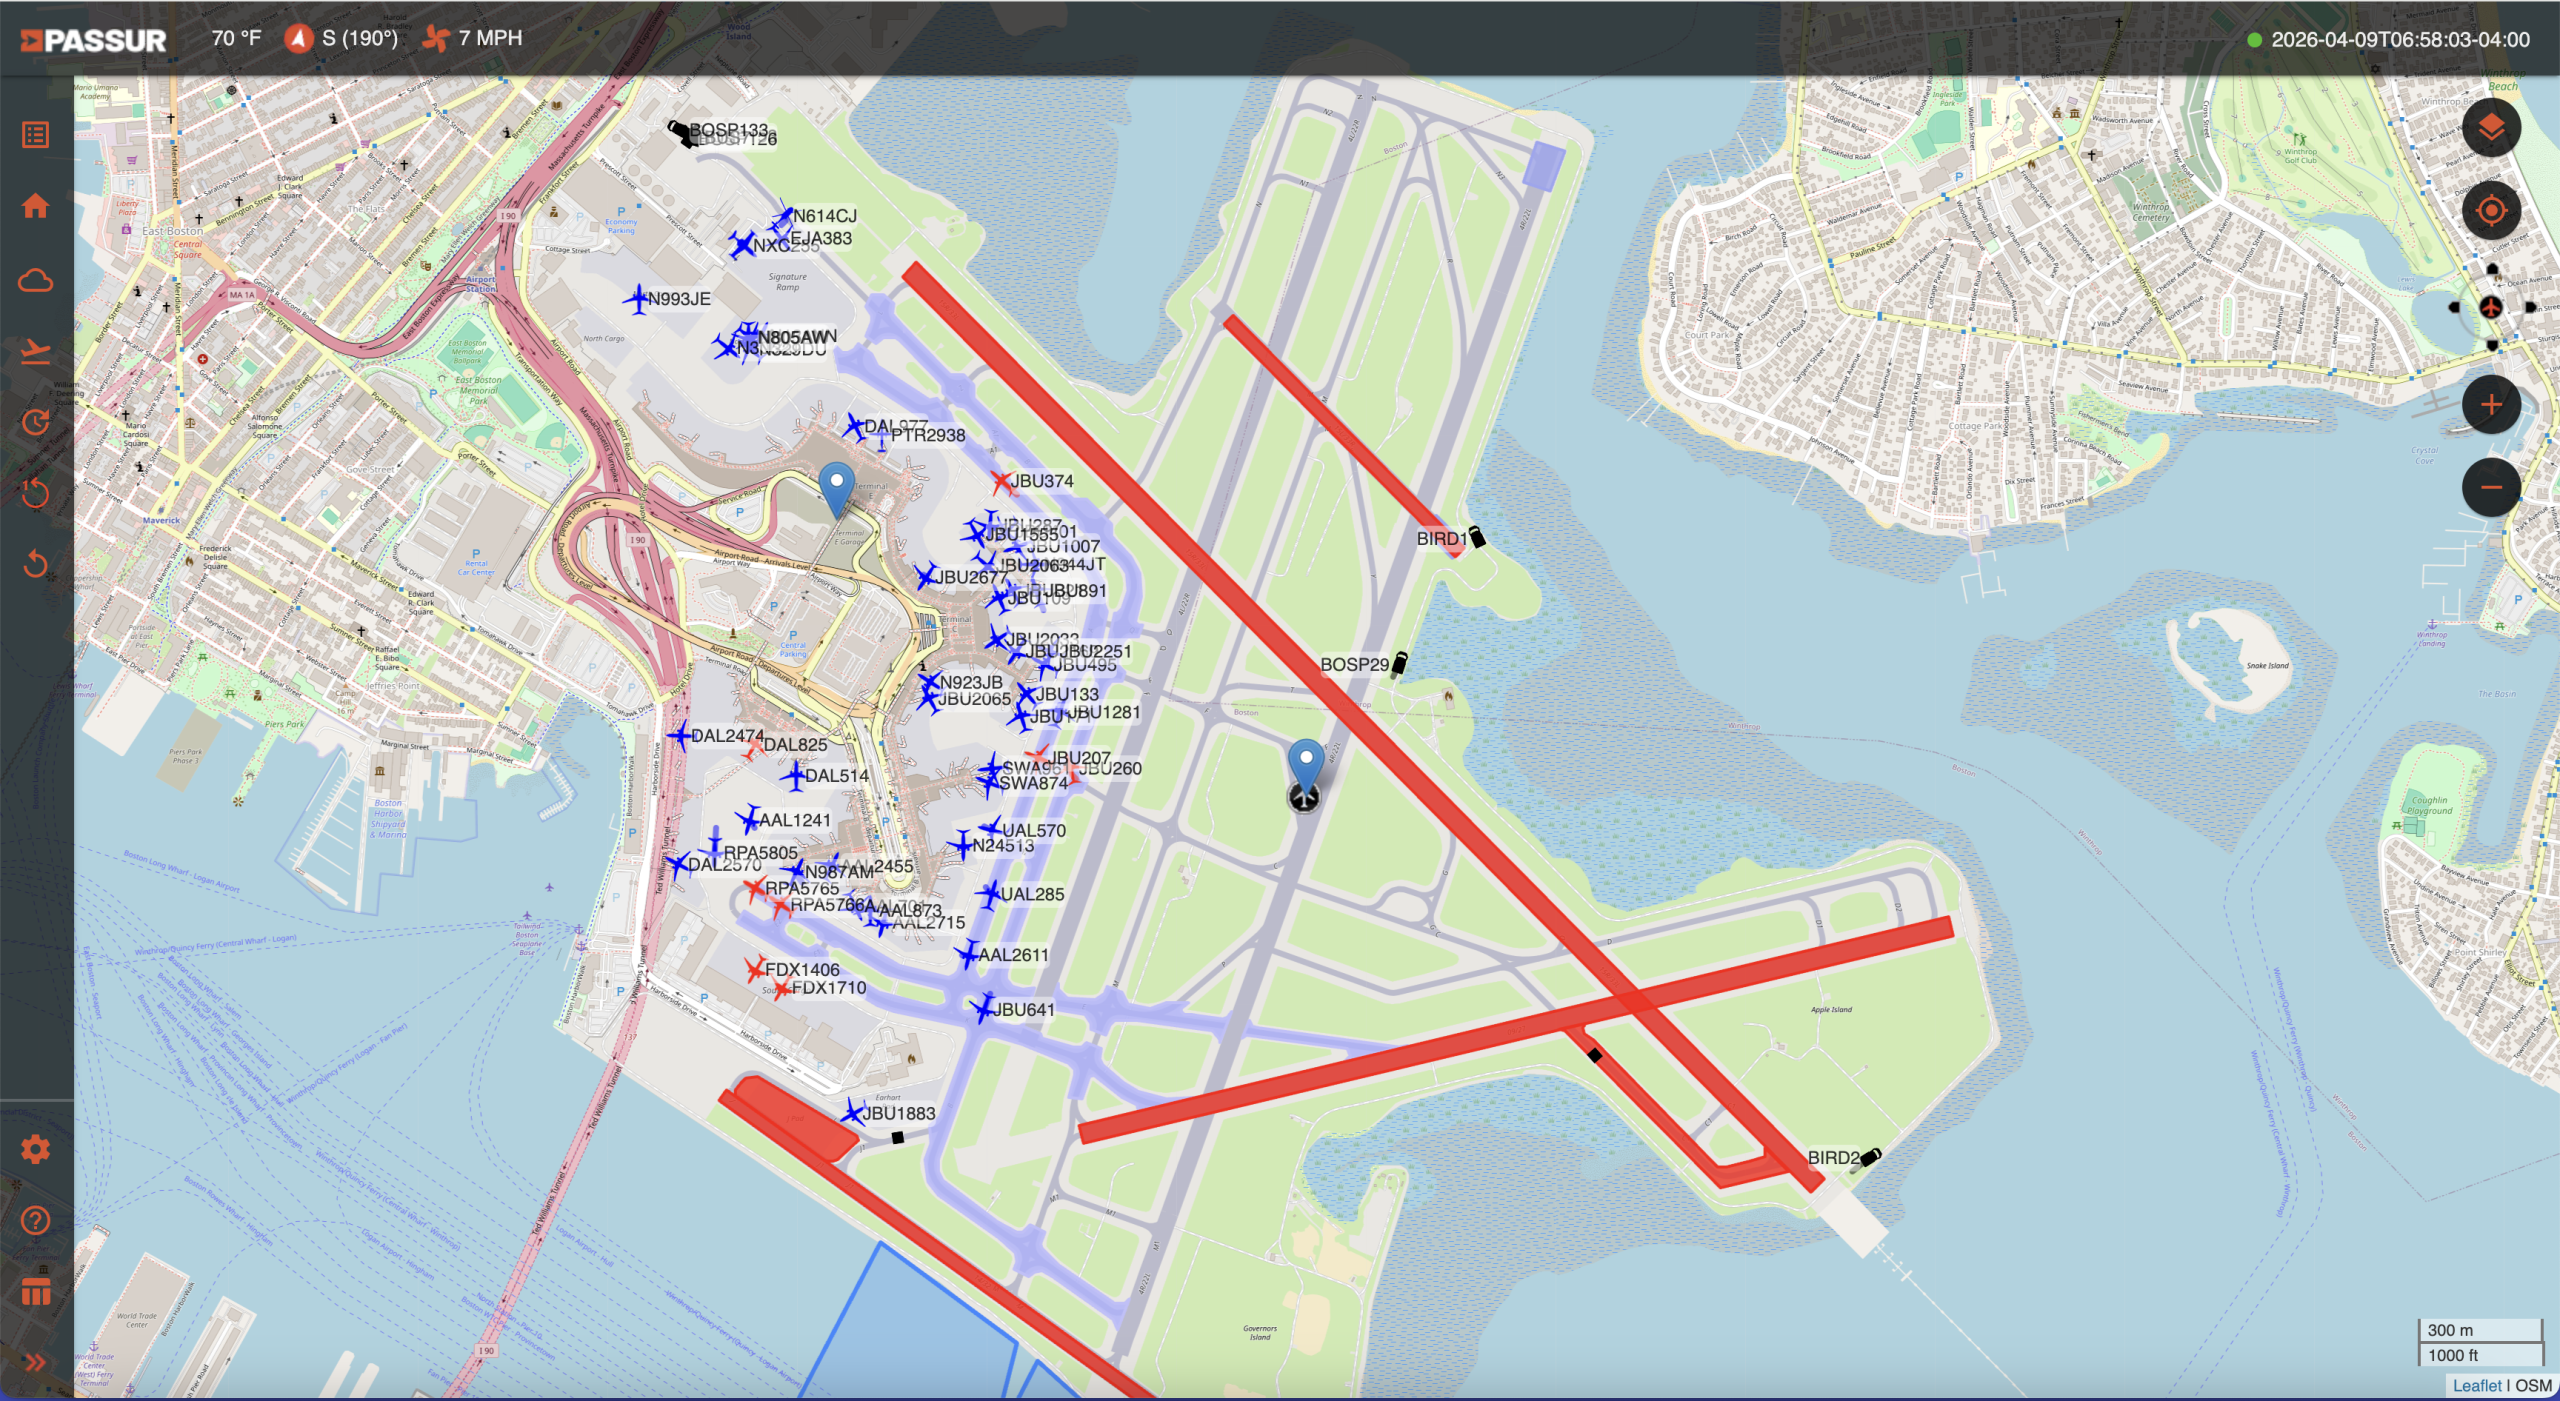Click the table columns layout icon
Viewport: 2560px width, 1401px height.
point(35,1291)
